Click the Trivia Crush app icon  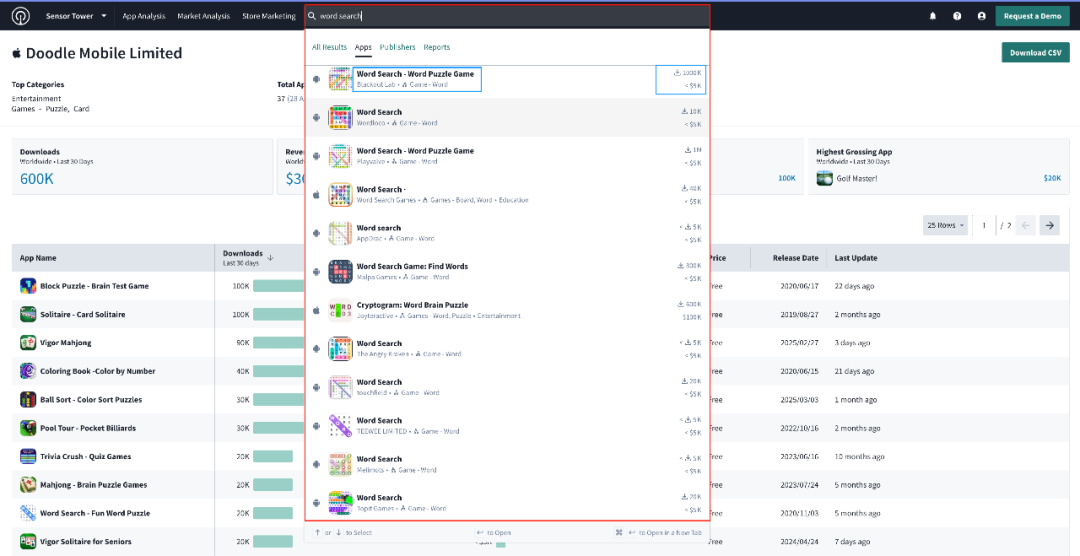click(x=28, y=456)
